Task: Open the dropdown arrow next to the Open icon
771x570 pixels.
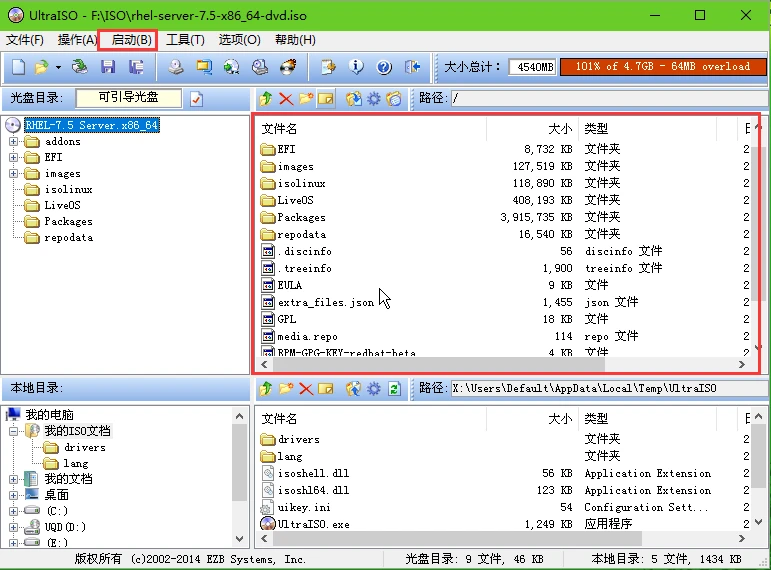Action: (58, 67)
